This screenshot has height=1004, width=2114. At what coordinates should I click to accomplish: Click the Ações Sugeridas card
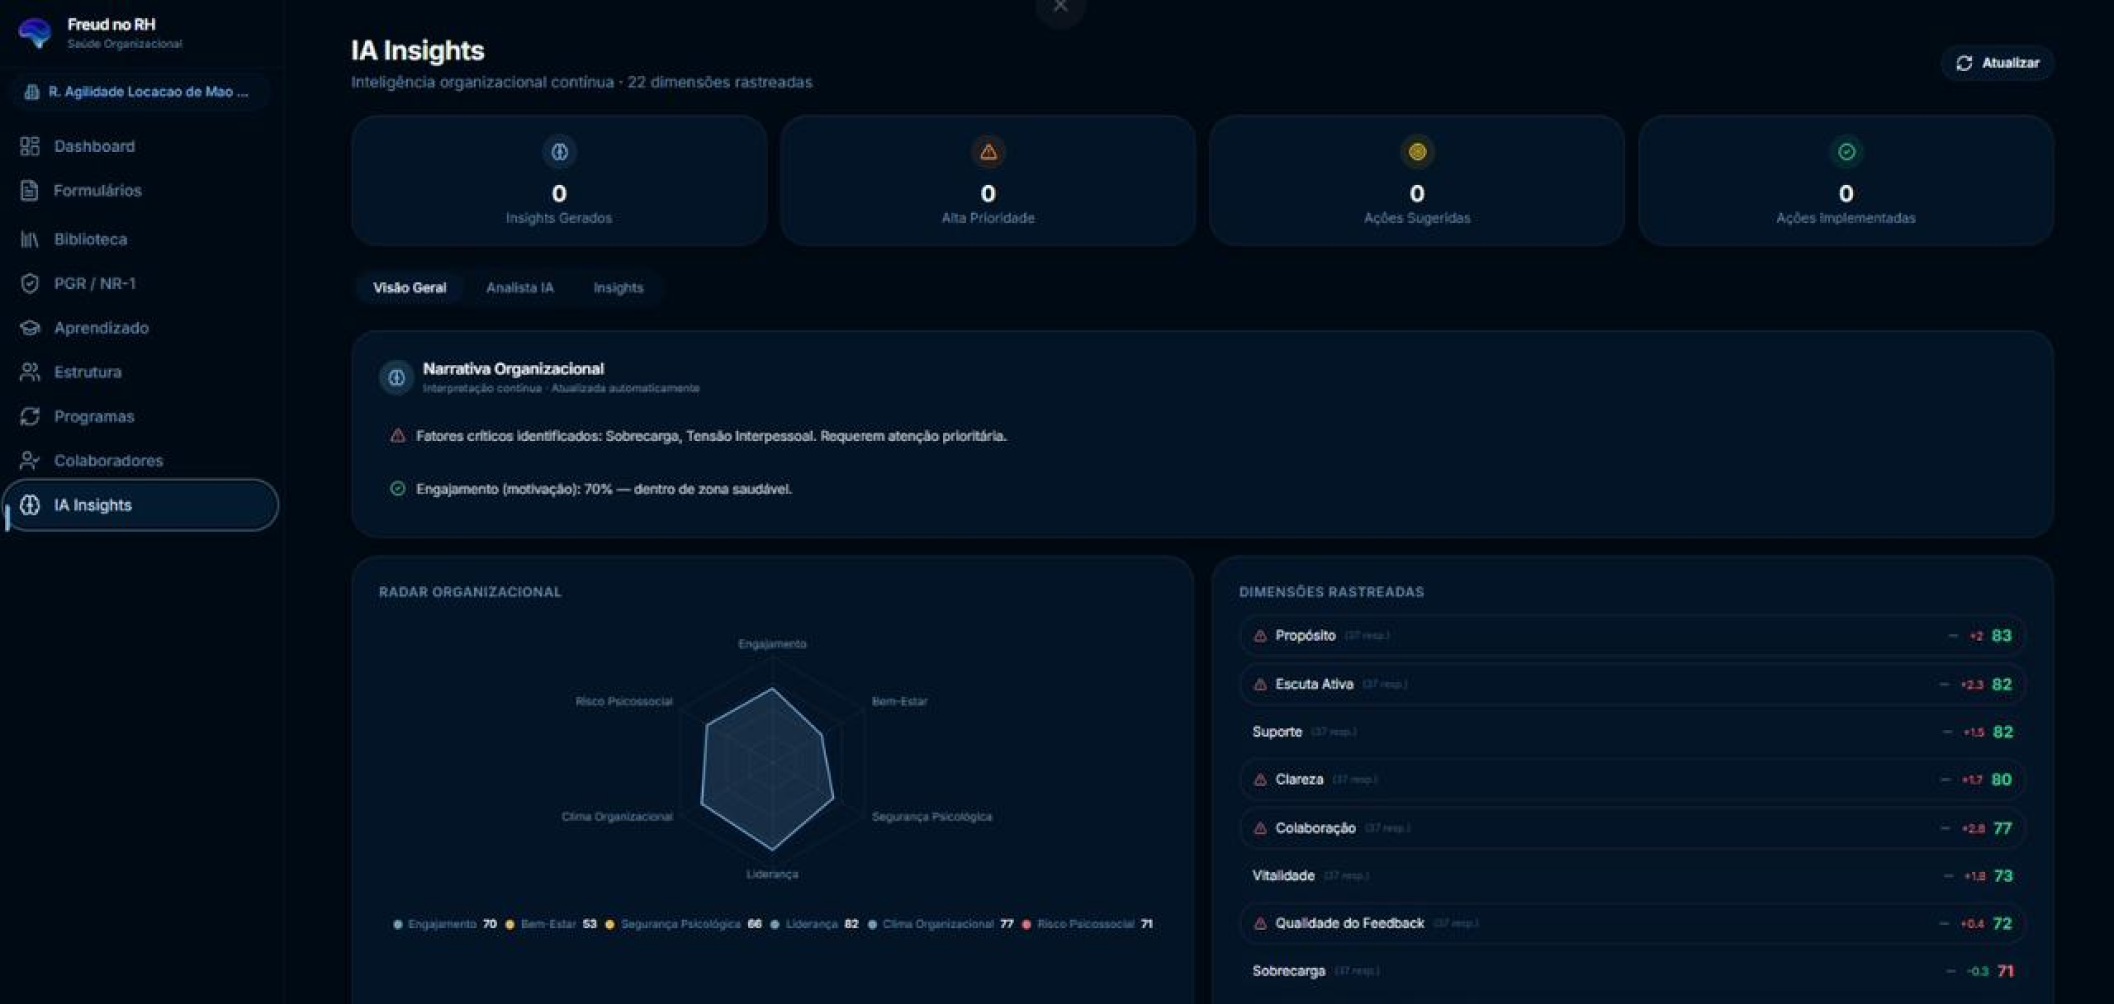click(x=1417, y=180)
